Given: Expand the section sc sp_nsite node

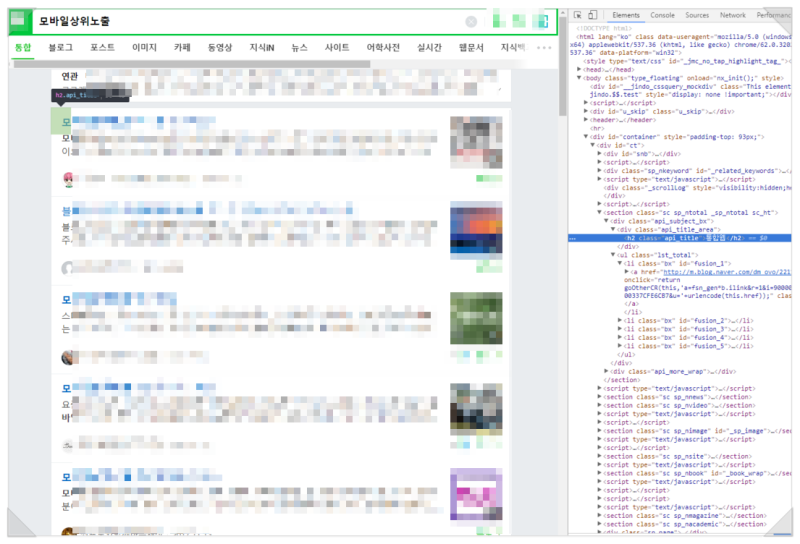Looking at the screenshot, I should (599, 457).
